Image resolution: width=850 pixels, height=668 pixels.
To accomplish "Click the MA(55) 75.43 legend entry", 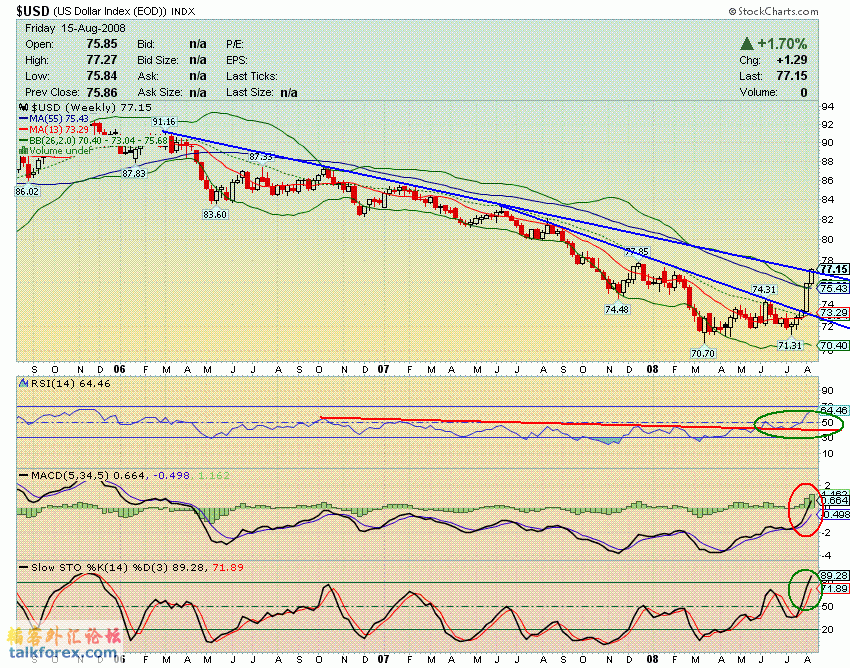I will pyautogui.click(x=54, y=118).
